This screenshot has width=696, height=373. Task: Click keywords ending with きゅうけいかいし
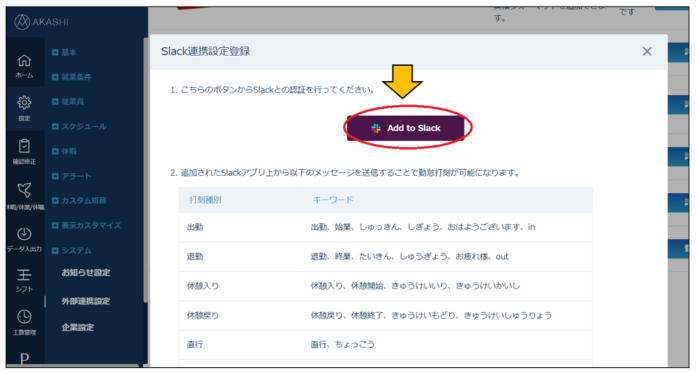pyautogui.click(x=415, y=286)
